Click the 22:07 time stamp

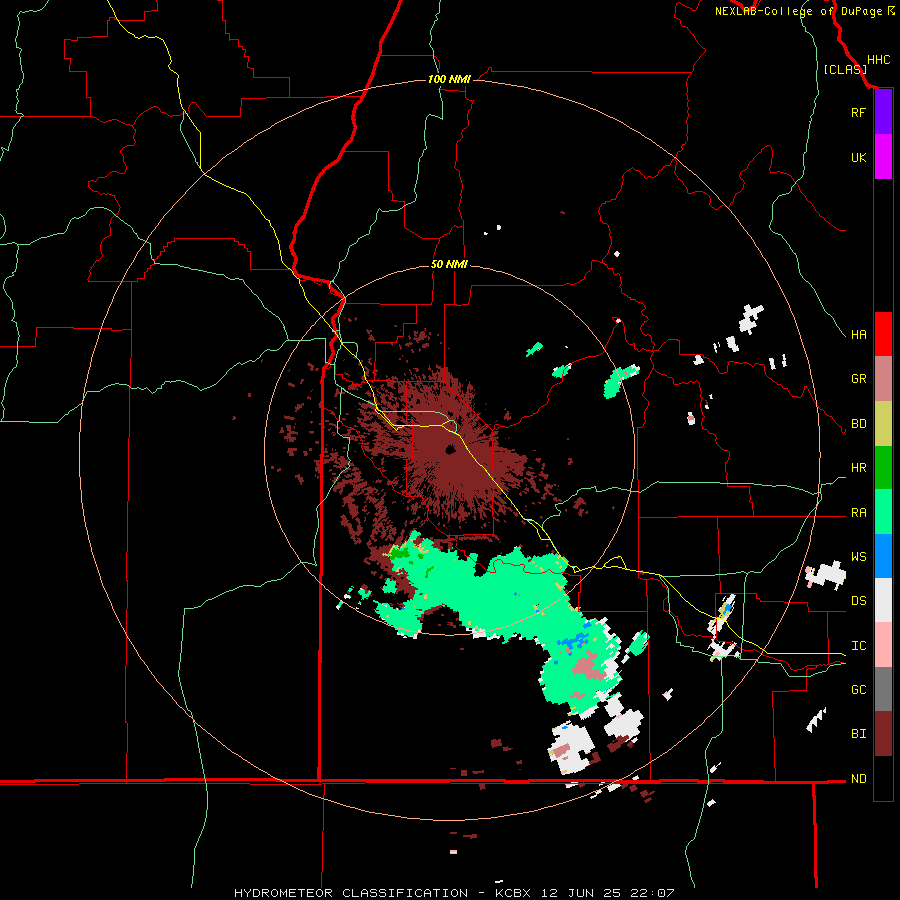(653, 893)
